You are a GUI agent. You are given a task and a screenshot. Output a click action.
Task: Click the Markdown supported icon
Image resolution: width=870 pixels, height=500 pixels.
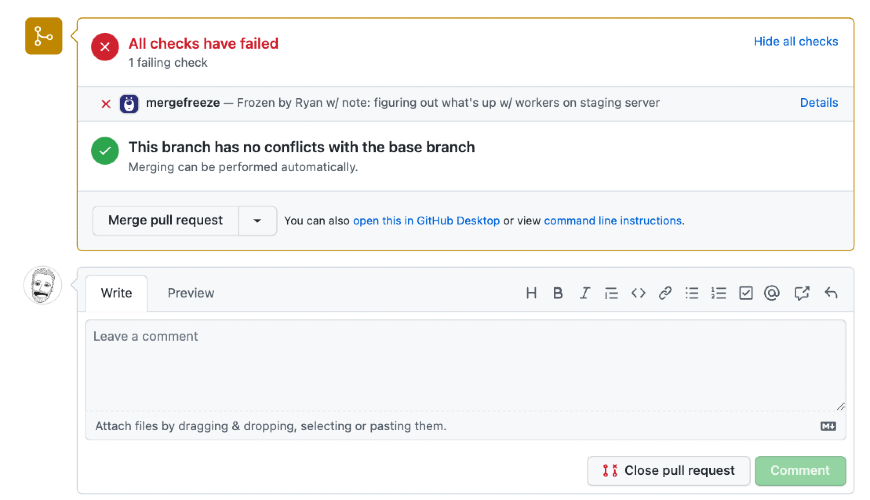[x=828, y=426]
